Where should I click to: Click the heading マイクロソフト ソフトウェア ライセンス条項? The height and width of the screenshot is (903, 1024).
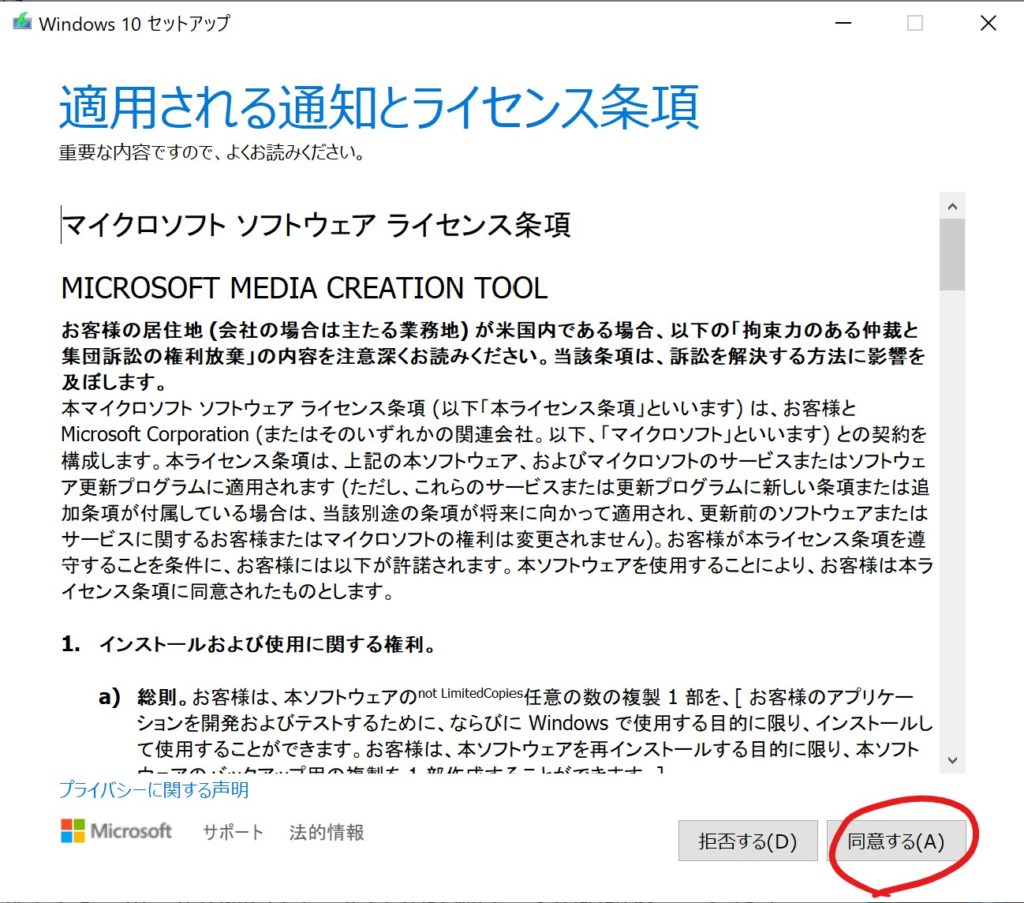(316, 225)
